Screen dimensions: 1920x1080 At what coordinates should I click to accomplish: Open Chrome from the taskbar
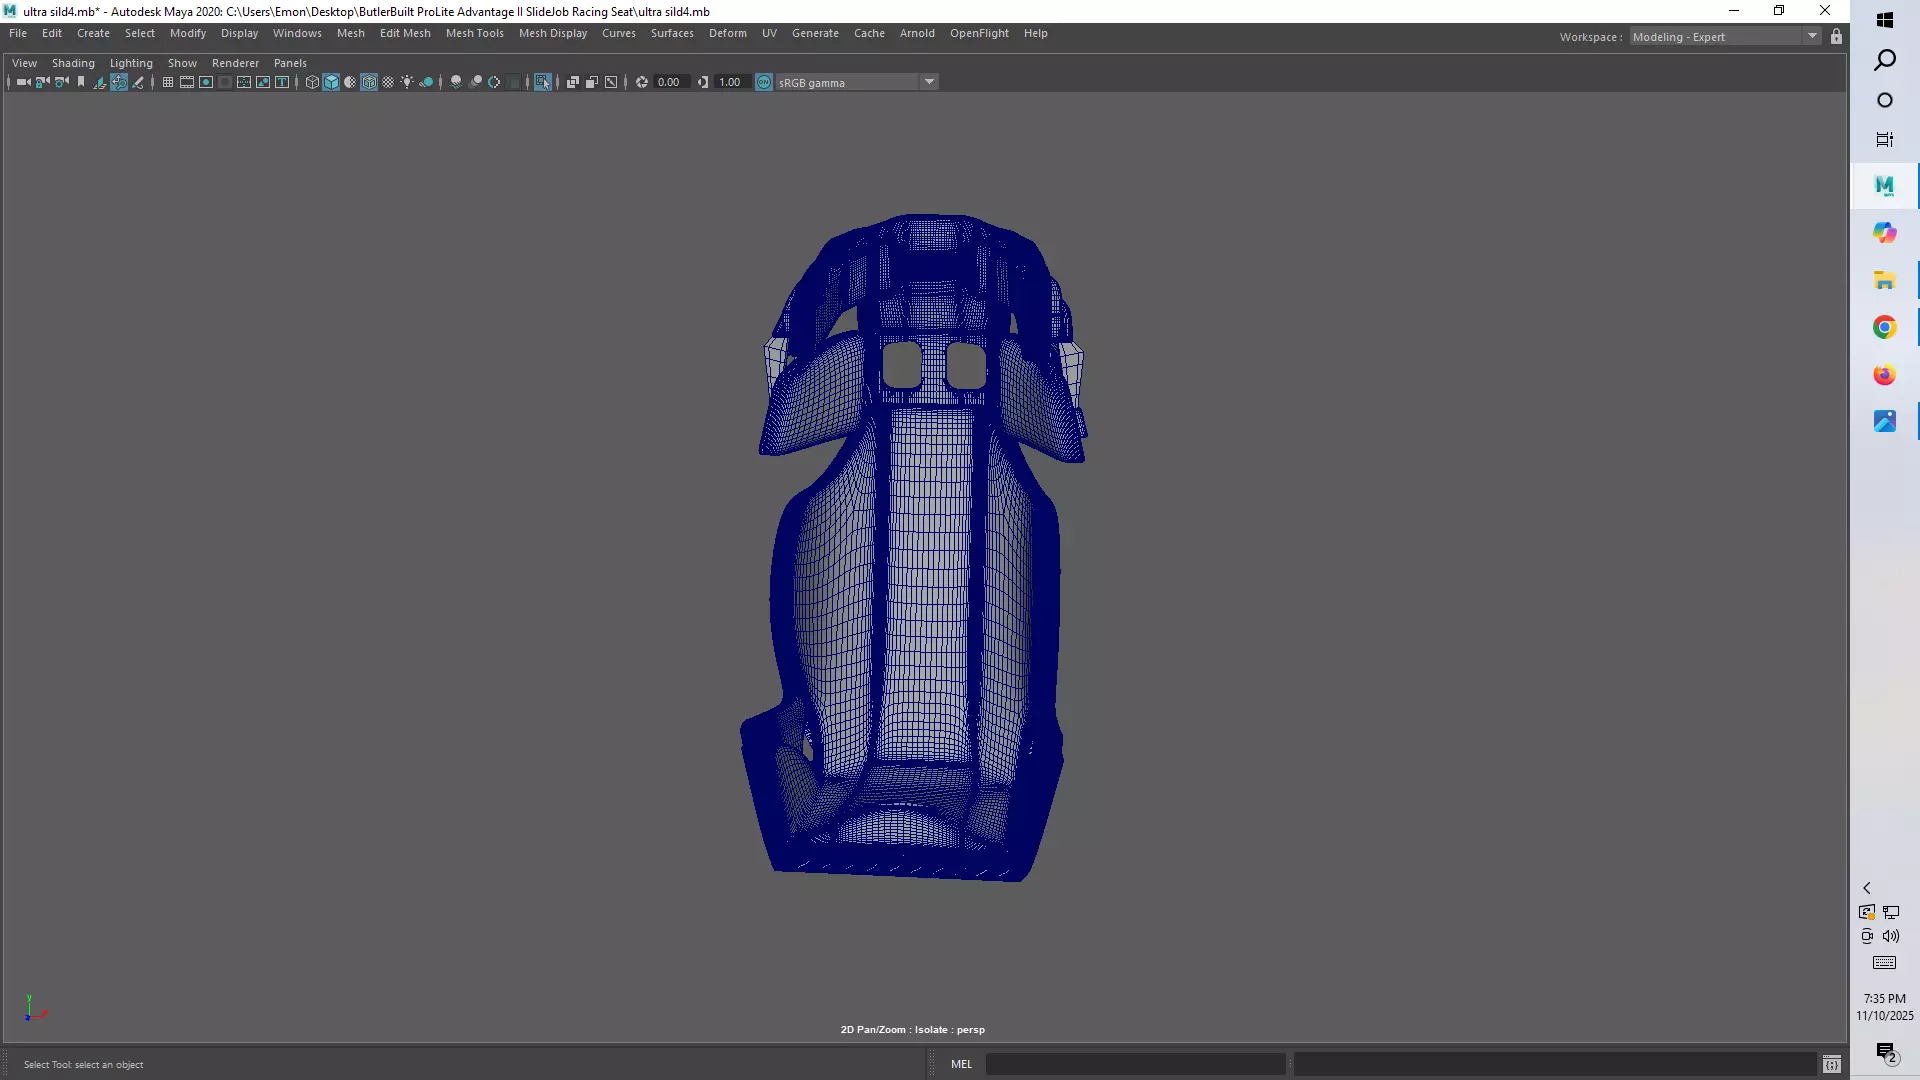[x=1885, y=327]
